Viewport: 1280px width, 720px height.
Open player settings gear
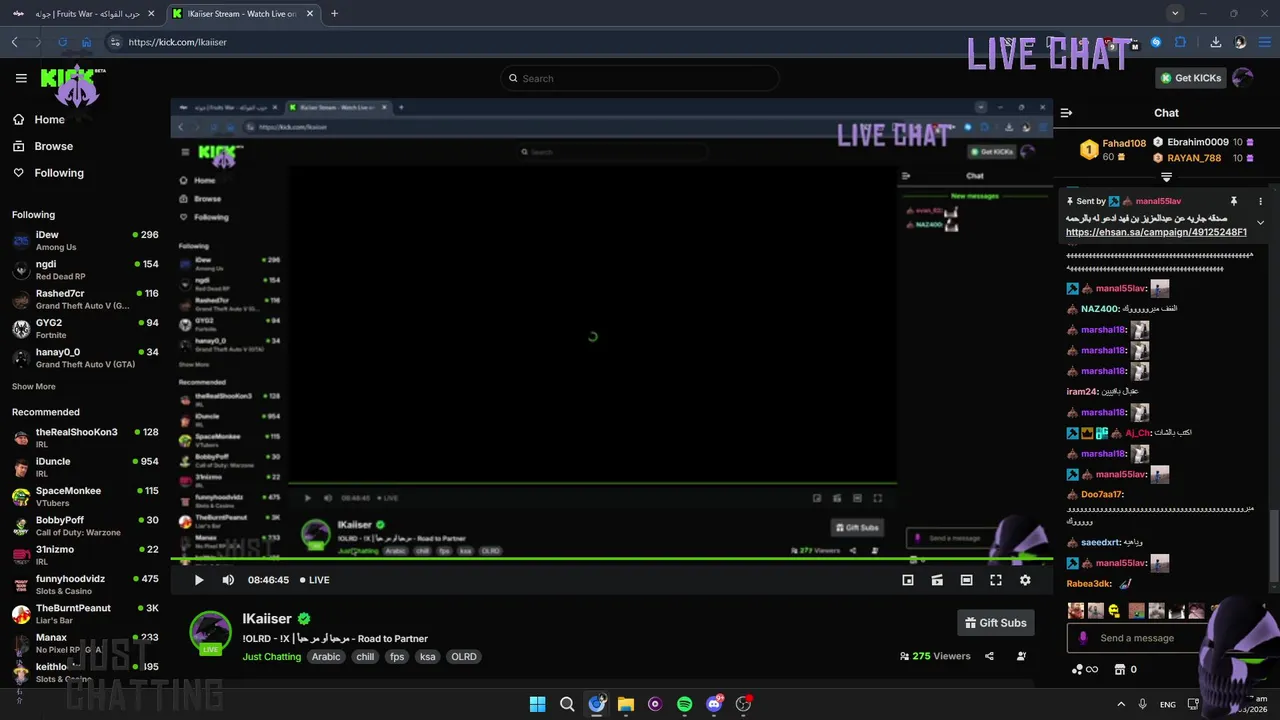pos(1025,580)
